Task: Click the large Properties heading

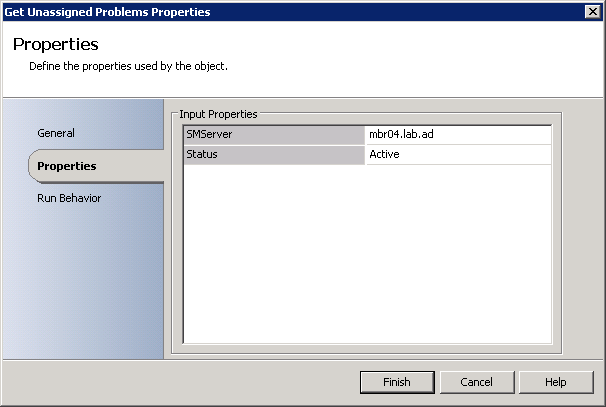Action: click(x=55, y=45)
